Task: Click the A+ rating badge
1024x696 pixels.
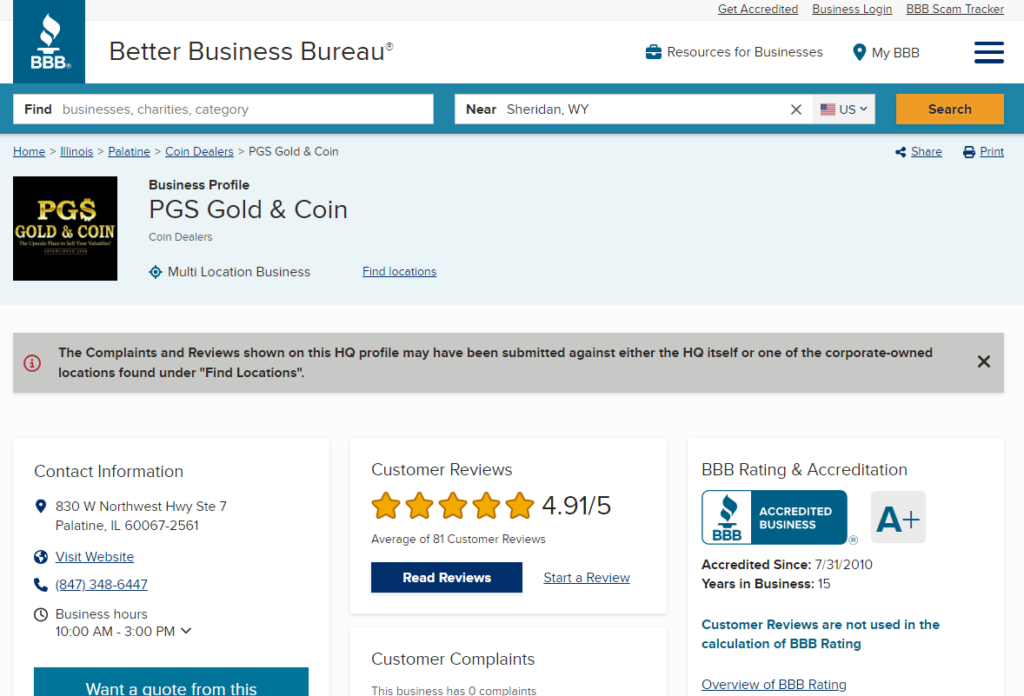Action: 898,517
